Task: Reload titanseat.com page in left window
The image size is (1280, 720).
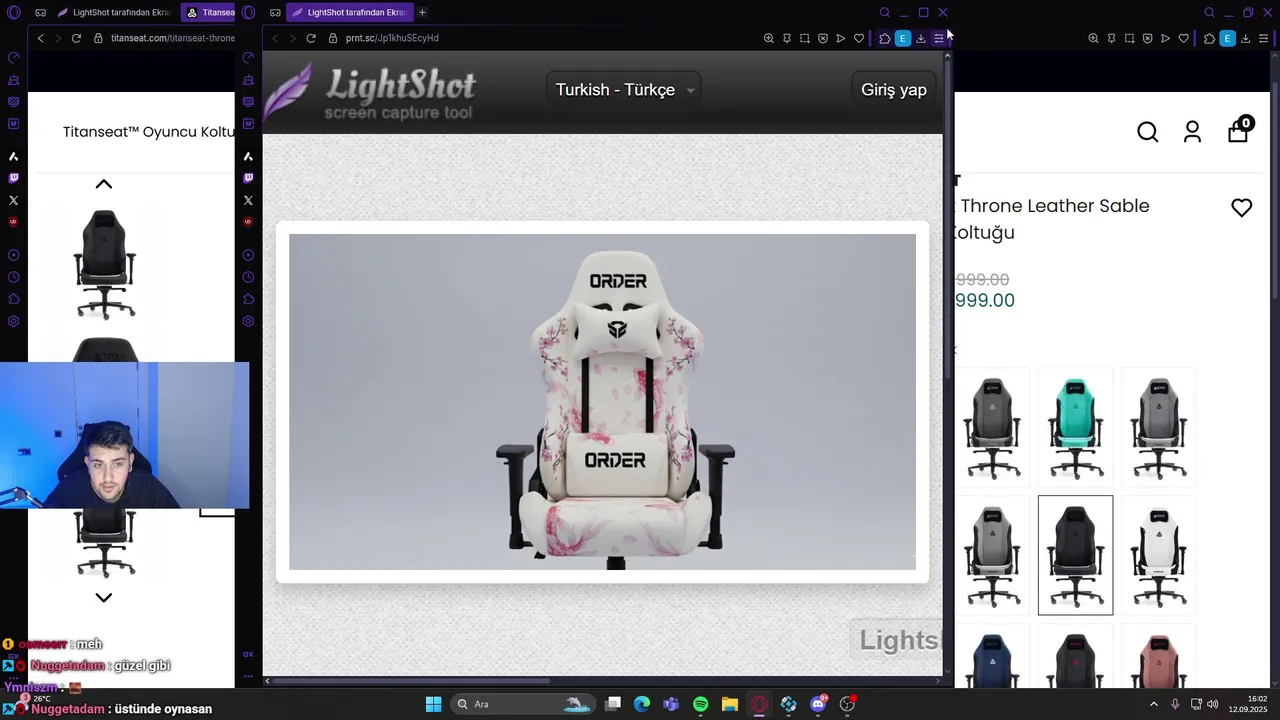Action: pos(76,38)
